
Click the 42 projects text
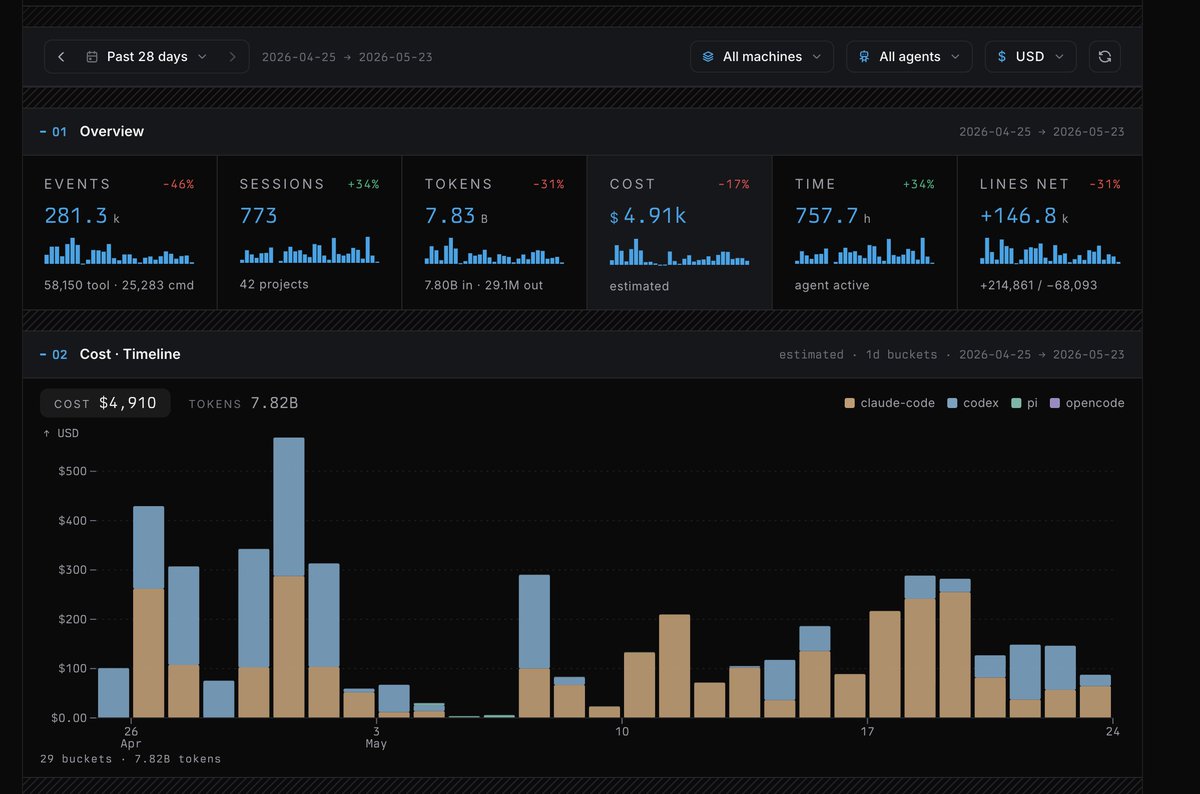click(x=274, y=284)
